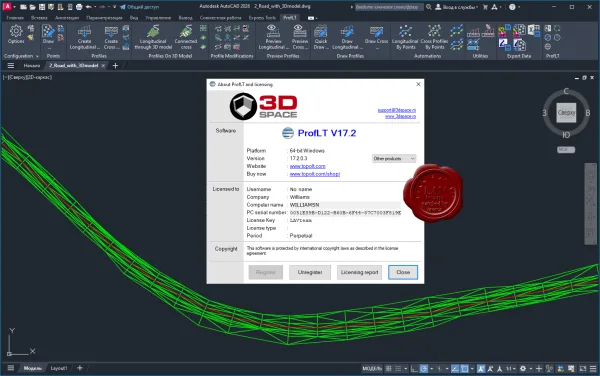
Task: Click the Connected cross tool
Action: (186, 37)
